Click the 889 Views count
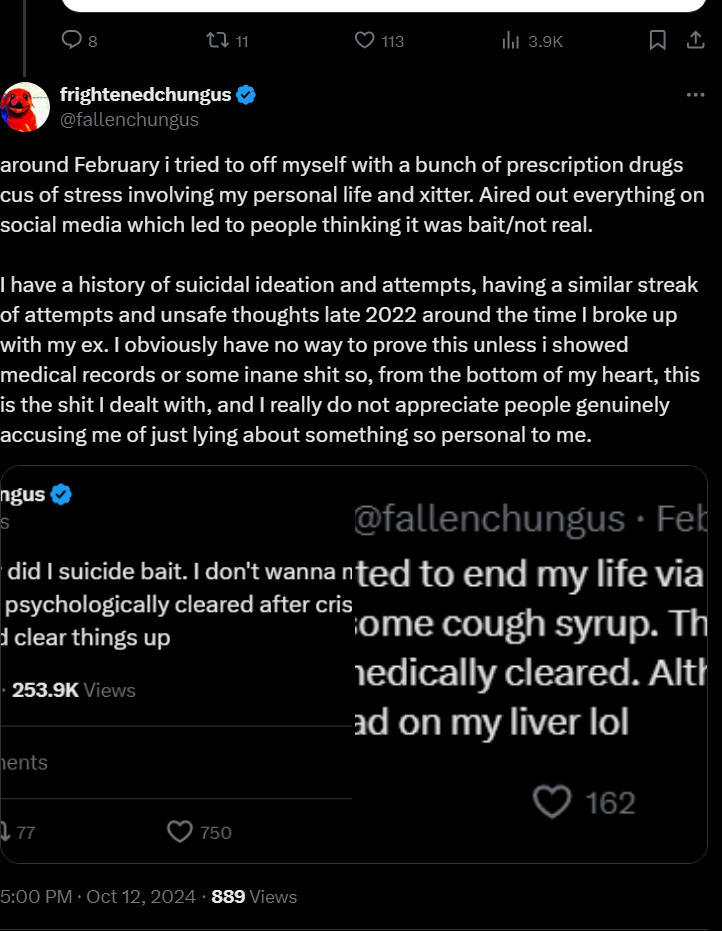722x931 pixels. (254, 897)
